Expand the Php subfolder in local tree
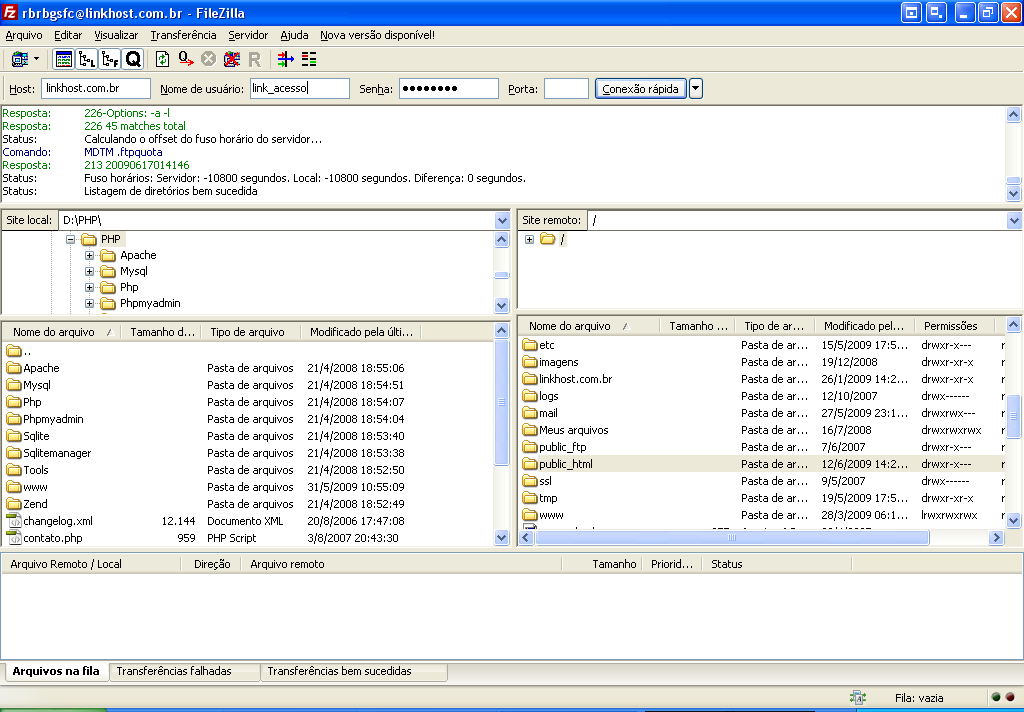The height and width of the screenshot is (712, 1024). [x=89, y=287]
